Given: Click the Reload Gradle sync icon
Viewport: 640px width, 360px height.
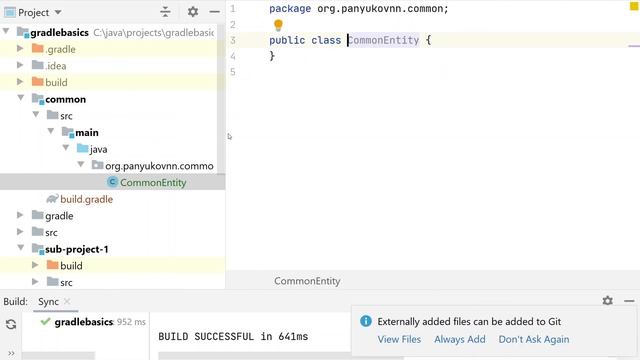Looking at the screenshot, I should point(11,324).
